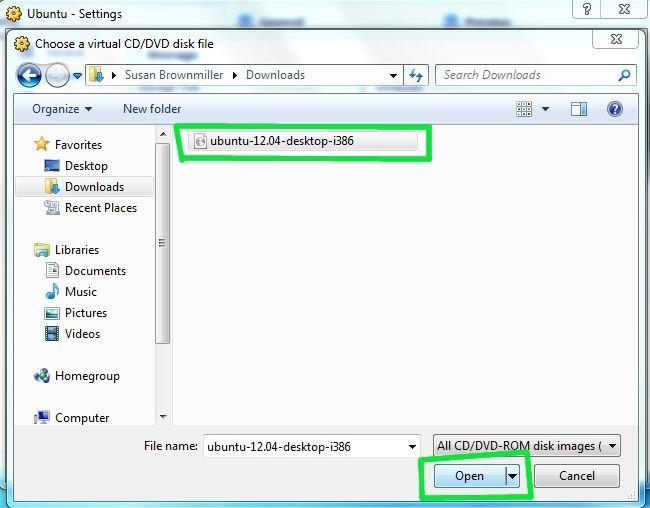Open Recent Places
The height and width of the screenshot is (508, 650).
click(x=101, y=208)
